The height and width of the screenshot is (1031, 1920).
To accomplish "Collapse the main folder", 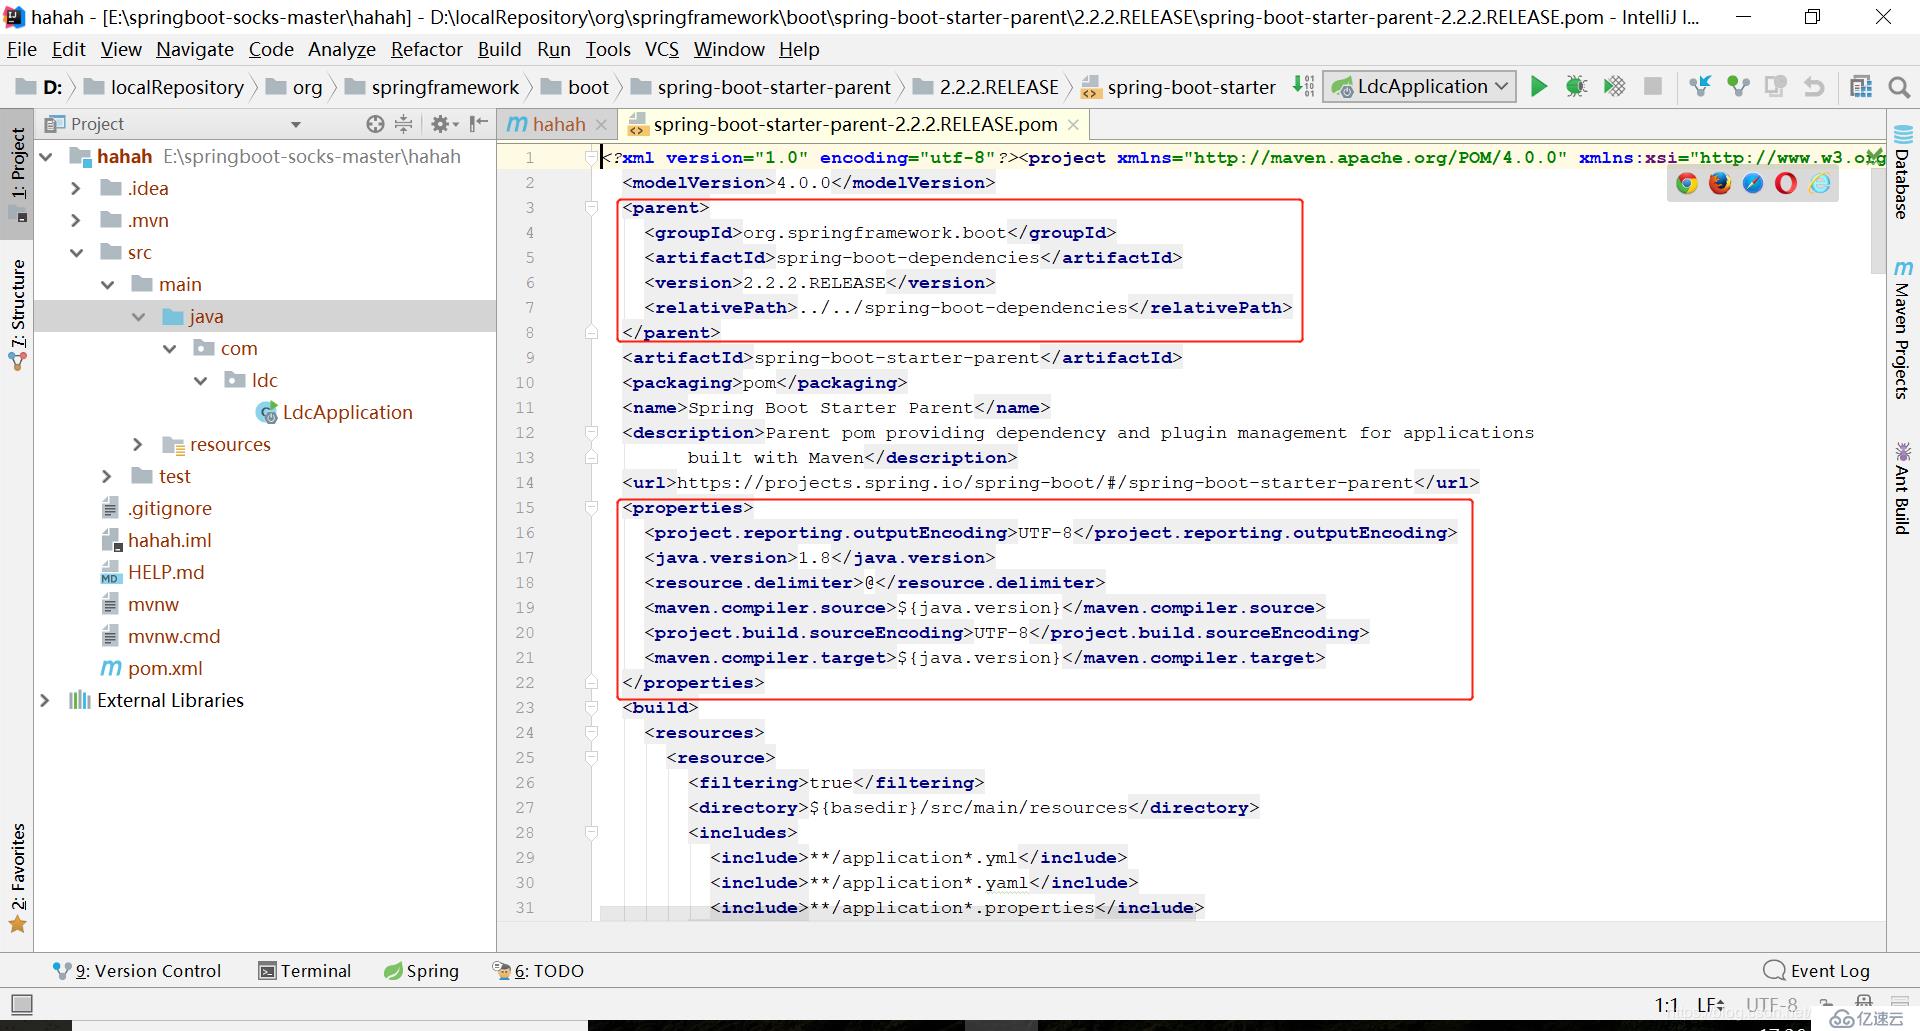I will [107, 285].
